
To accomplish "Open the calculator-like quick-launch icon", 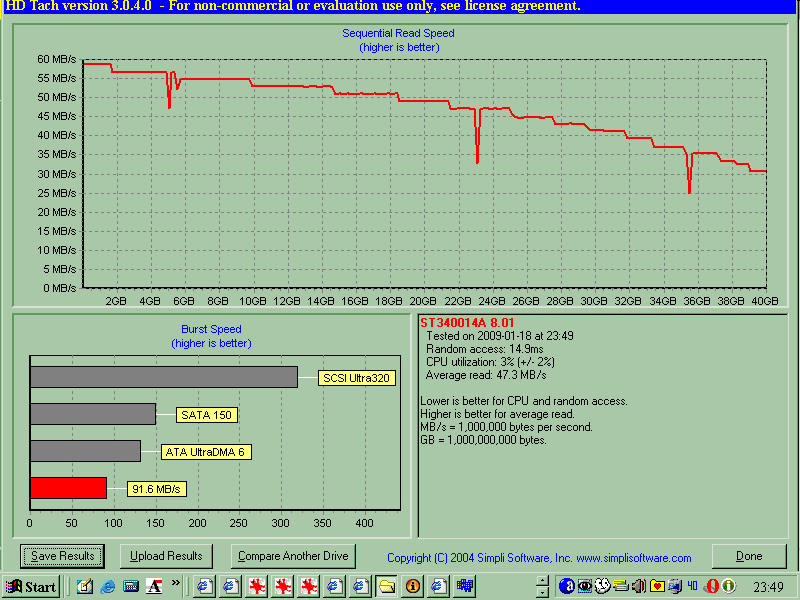I will [131, 586].
